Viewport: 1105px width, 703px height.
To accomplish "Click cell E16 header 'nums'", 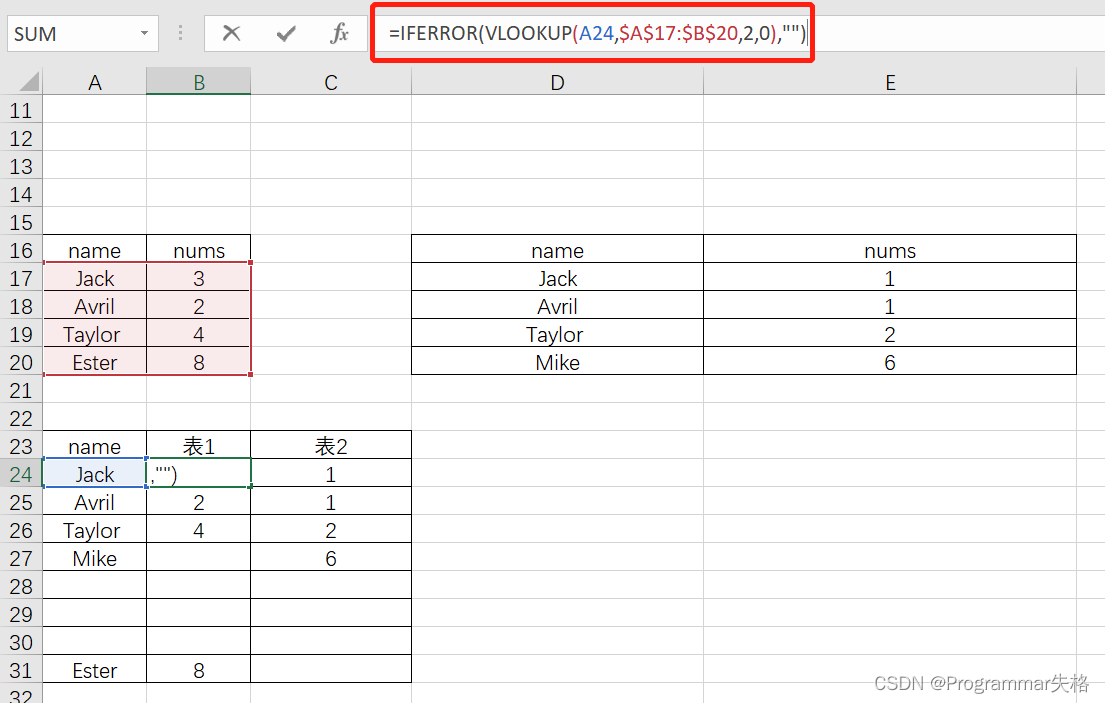I will (x=890, y=250).
